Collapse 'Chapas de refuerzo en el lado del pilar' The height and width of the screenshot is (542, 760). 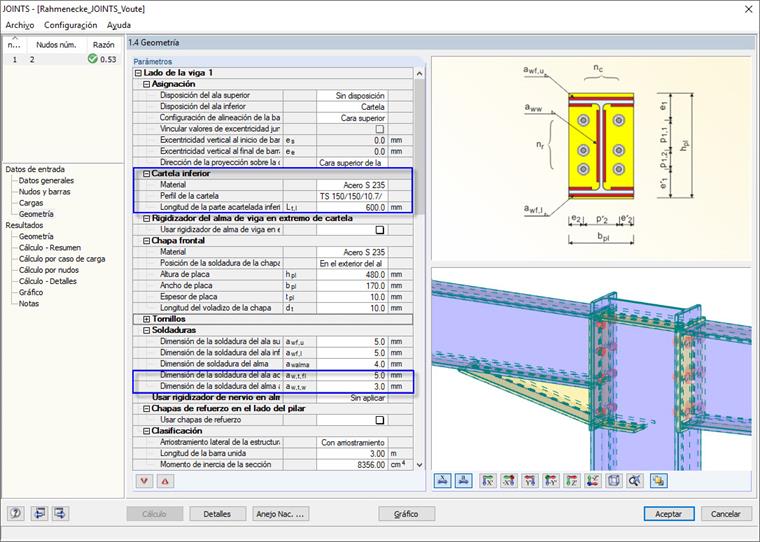click(146, 409)
